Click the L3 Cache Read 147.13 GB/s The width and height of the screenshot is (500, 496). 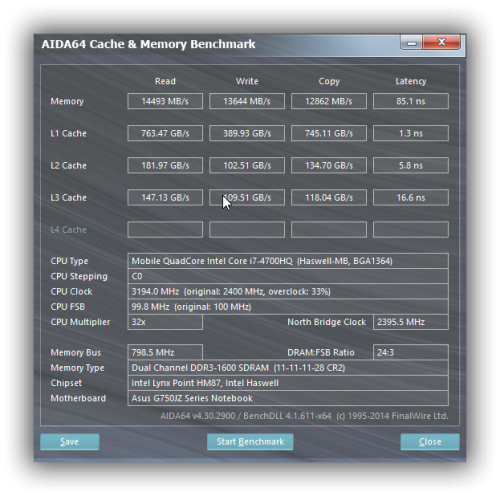pos(165,197)
